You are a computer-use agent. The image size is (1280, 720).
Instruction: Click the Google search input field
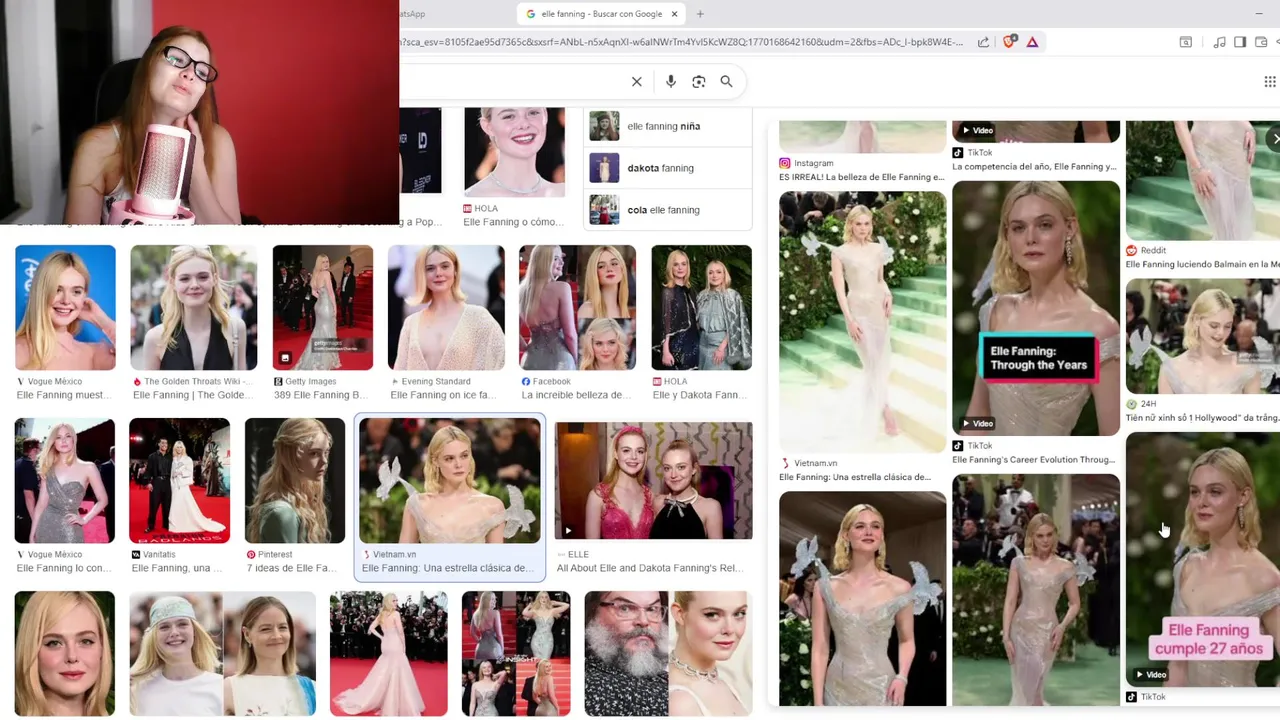coord(510,82)
